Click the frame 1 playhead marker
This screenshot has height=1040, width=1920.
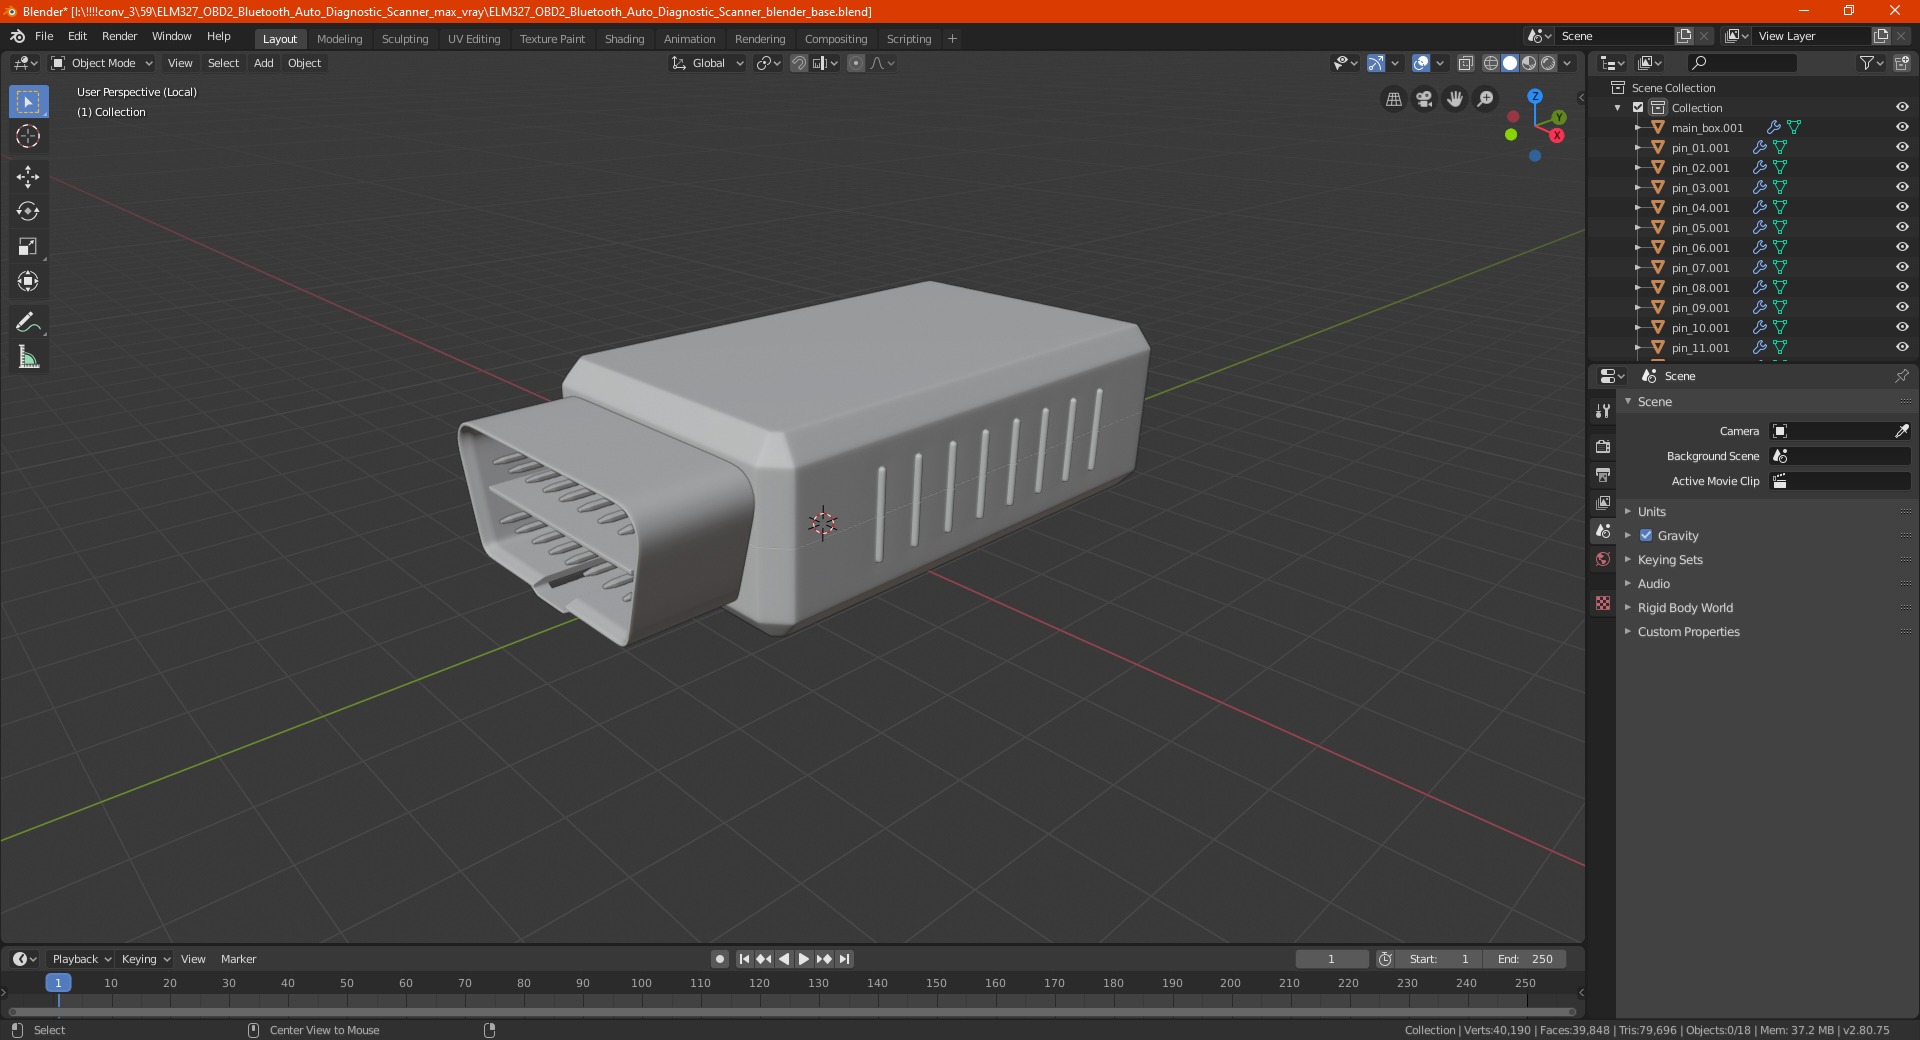point(58,983)
